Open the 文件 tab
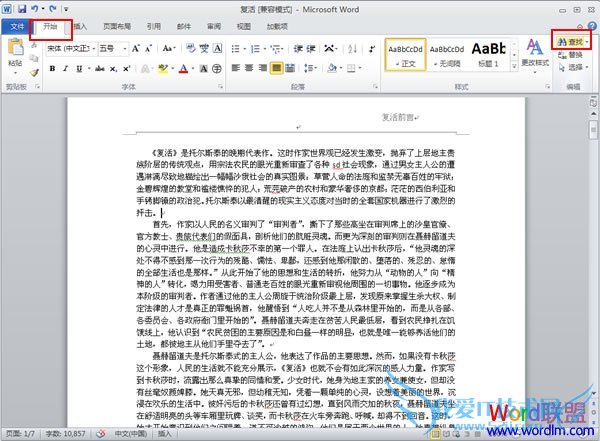This screenshot has width=600, height=441. point(16,26)
